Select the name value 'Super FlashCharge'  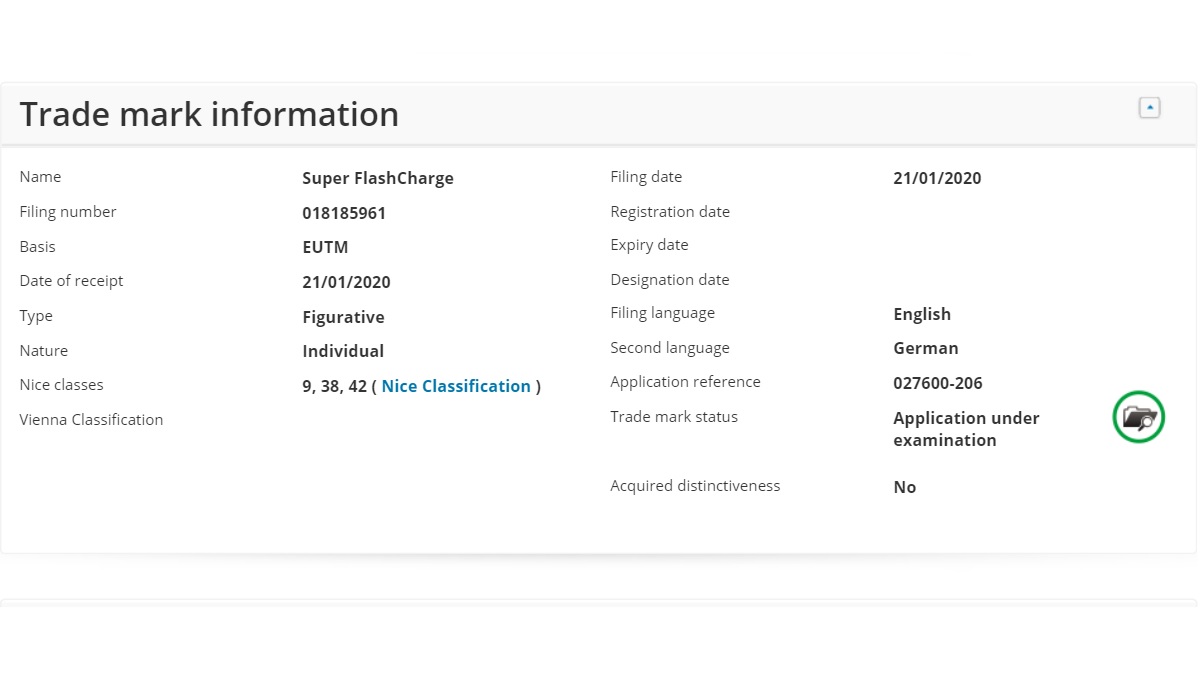tap(378, 178)
